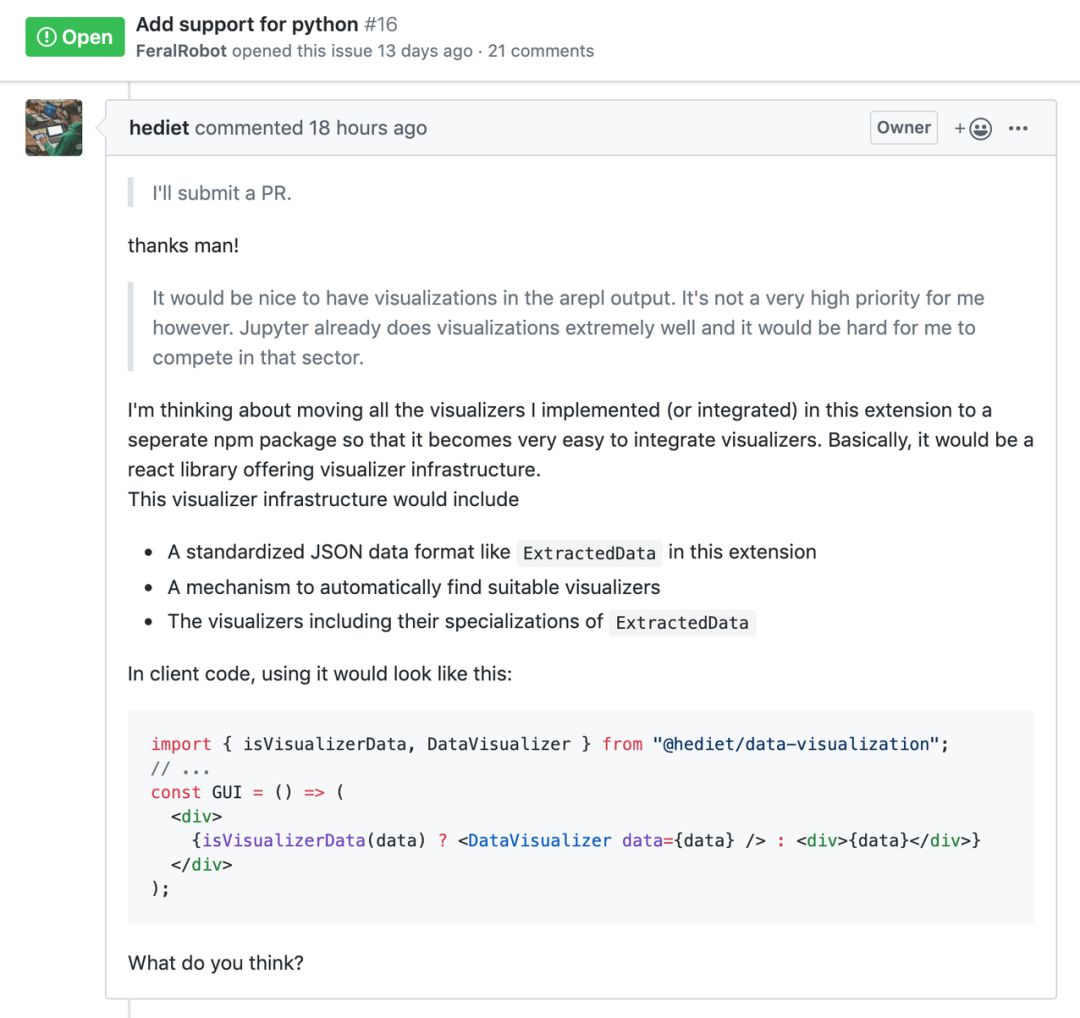
Task: Click the Owner badge on comment
Action: [903, 127]
